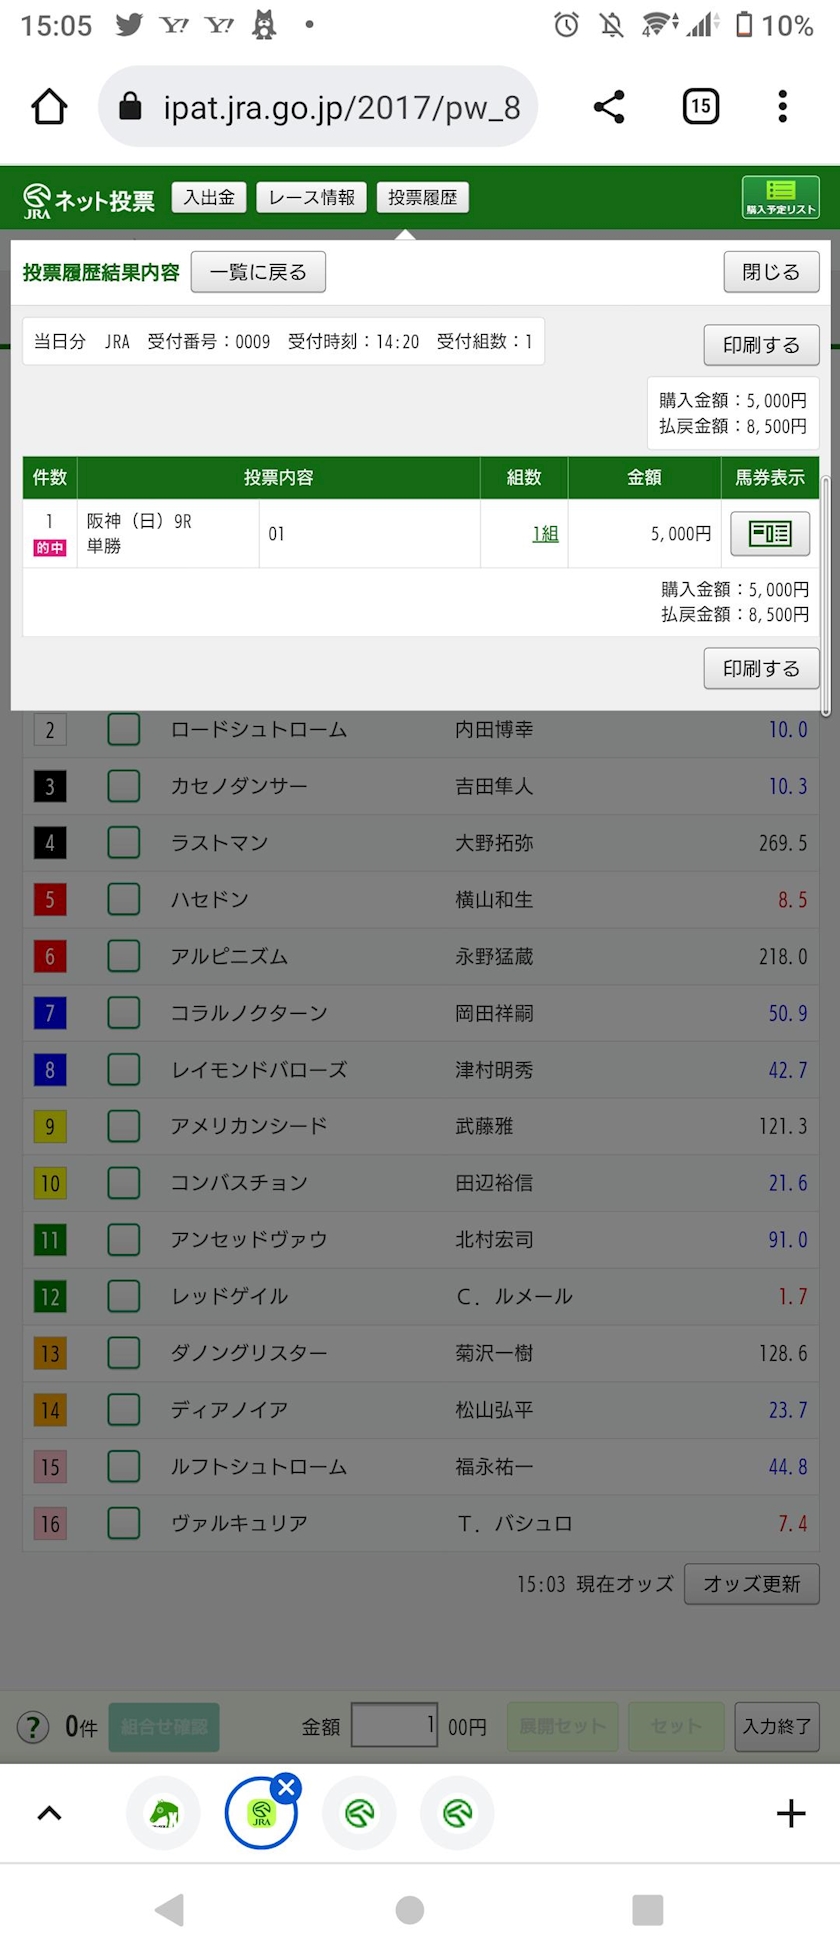Open the 購入予定リスト icon

coord(780,196)
